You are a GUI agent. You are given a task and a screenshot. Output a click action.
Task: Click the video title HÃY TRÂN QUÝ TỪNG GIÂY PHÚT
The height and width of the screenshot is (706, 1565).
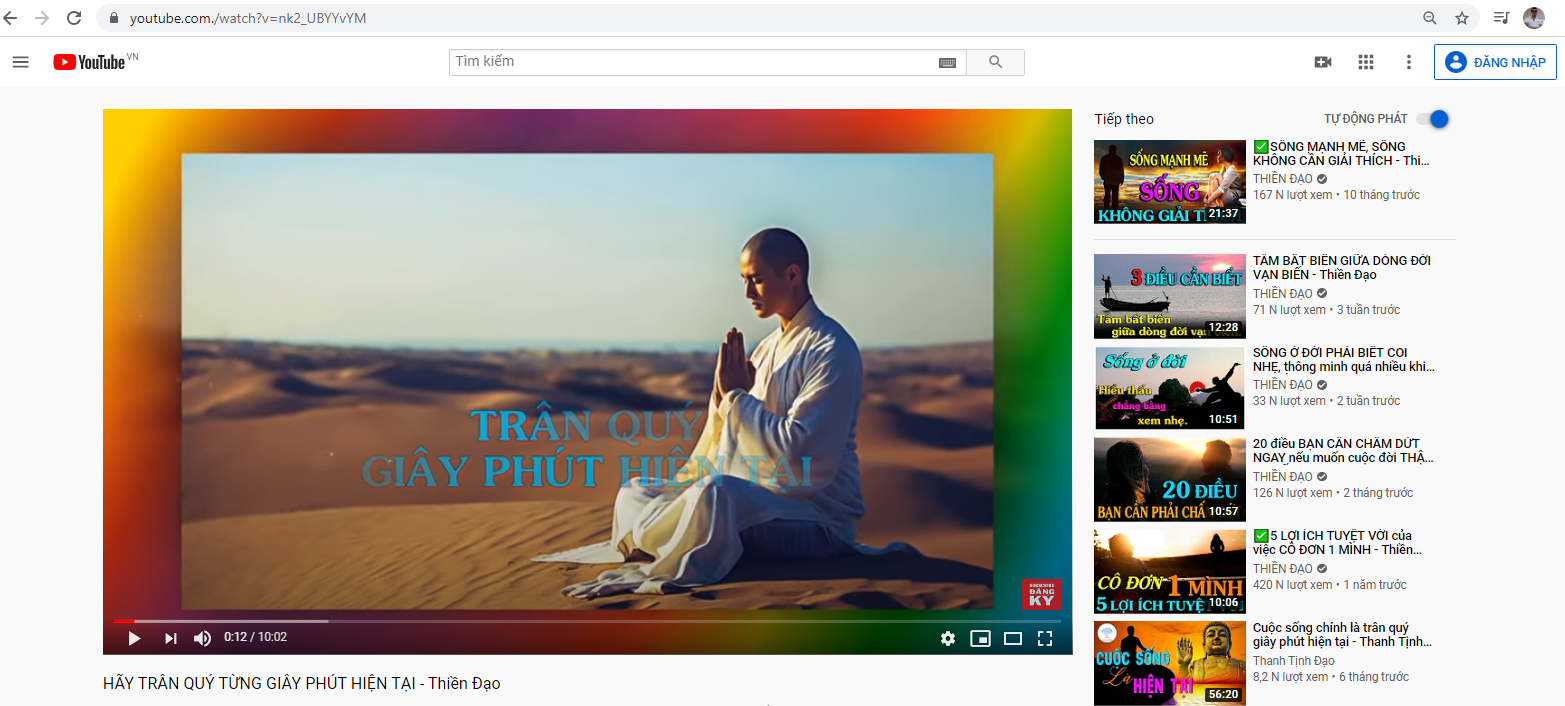tap(302, 684)
